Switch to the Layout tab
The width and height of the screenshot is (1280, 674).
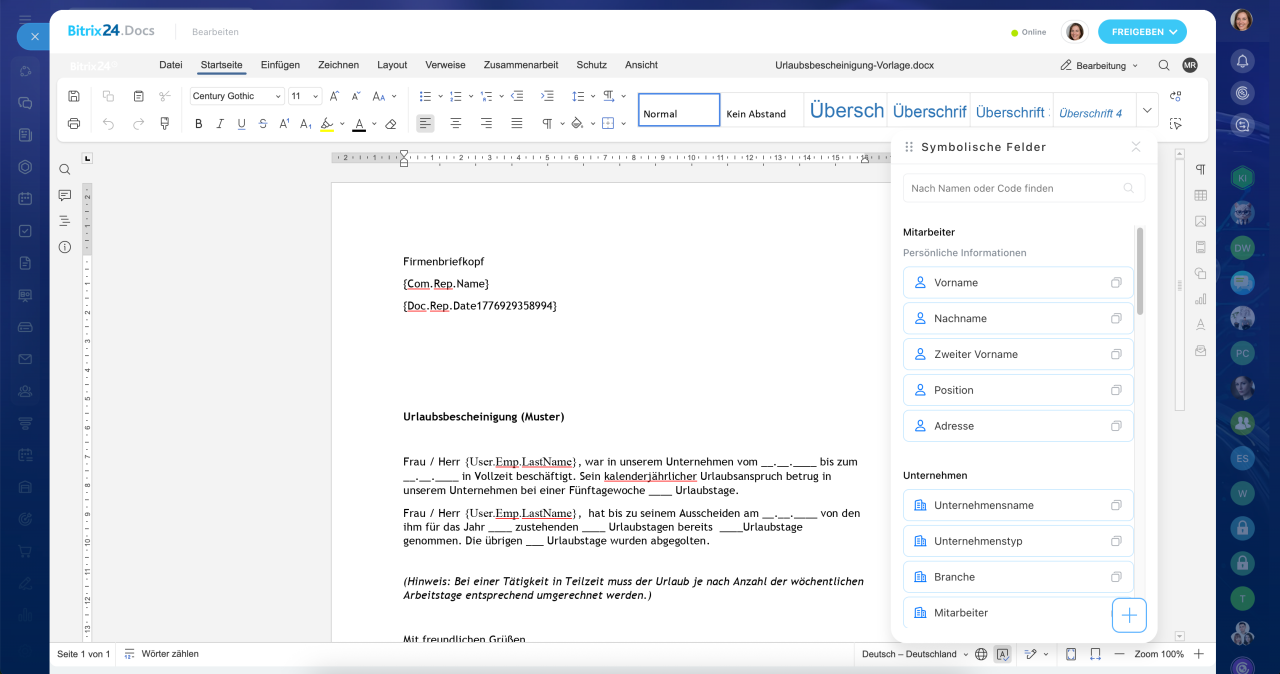coord(392,65)
